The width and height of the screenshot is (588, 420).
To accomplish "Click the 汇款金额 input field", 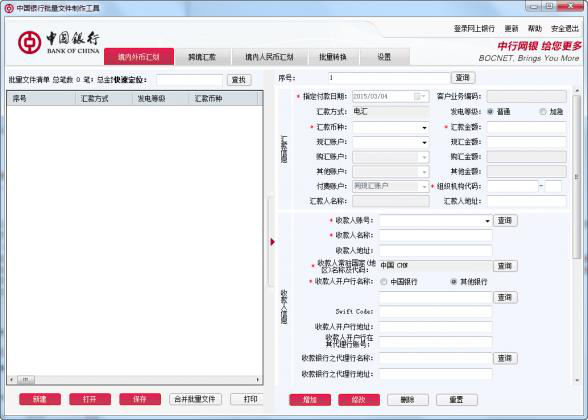I will point(526,128).
